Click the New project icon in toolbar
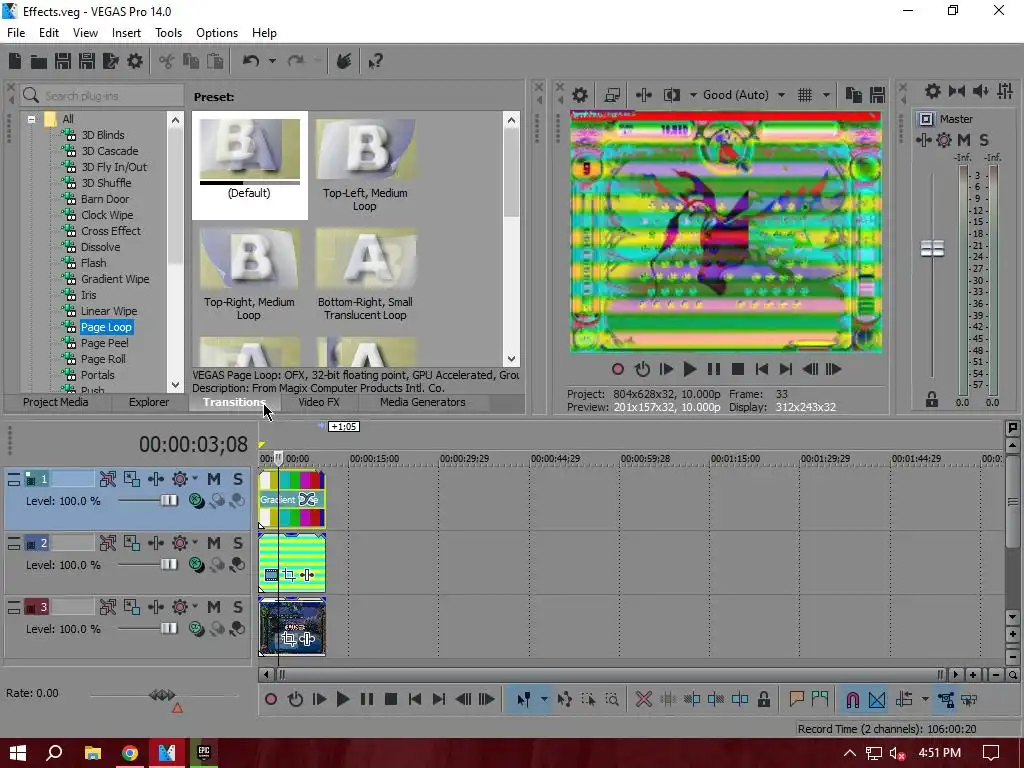1024x768 pixels. [x=15, y=61]
